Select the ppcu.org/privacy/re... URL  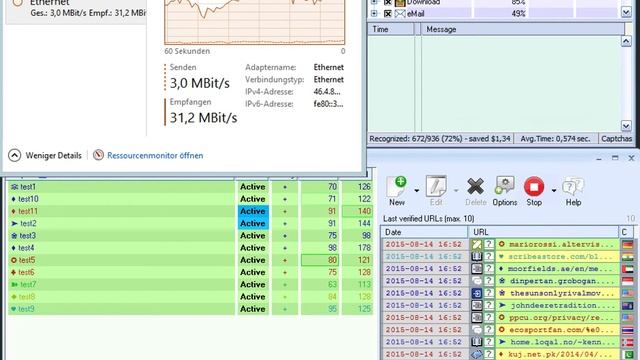561,318
